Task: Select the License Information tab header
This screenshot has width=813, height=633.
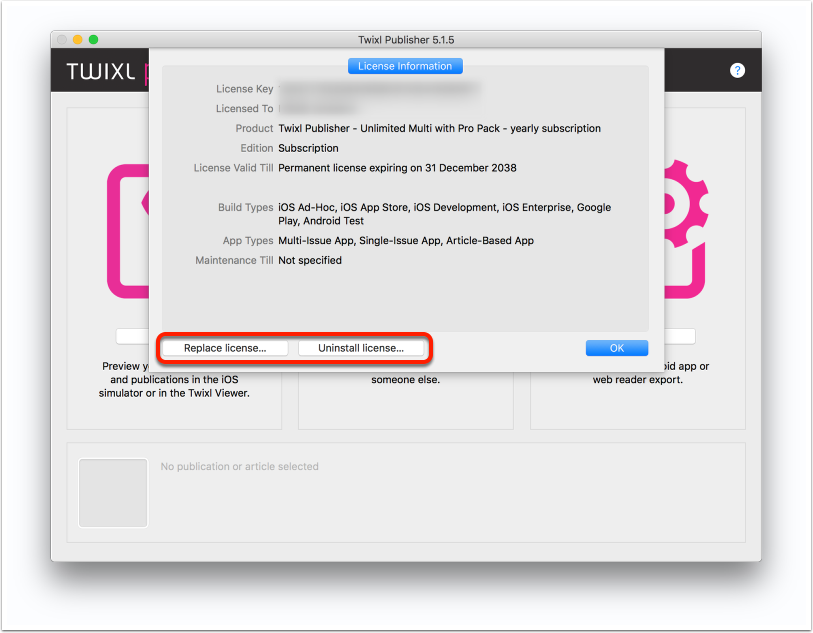Action: point(405,66)
